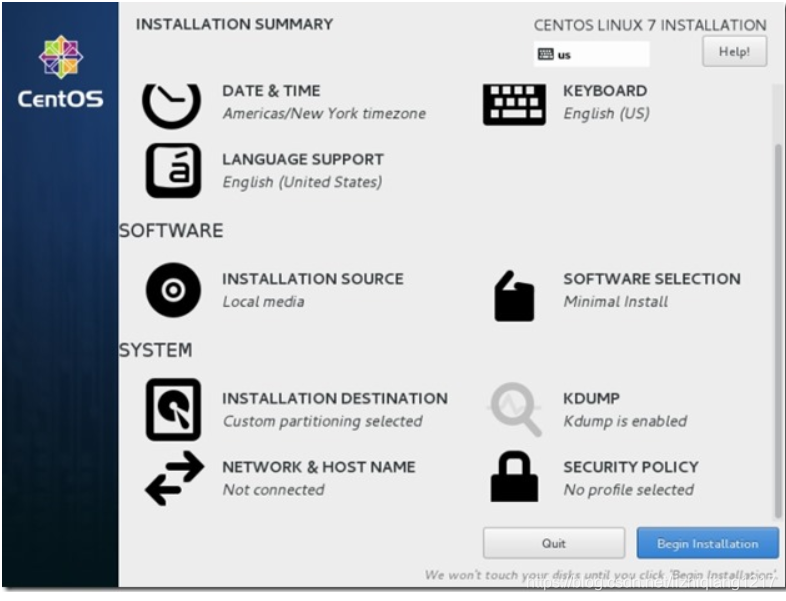Viewport: 786px width, 601px height.
Task: Open the Software Selection package icon
Action: click(514, 296)
